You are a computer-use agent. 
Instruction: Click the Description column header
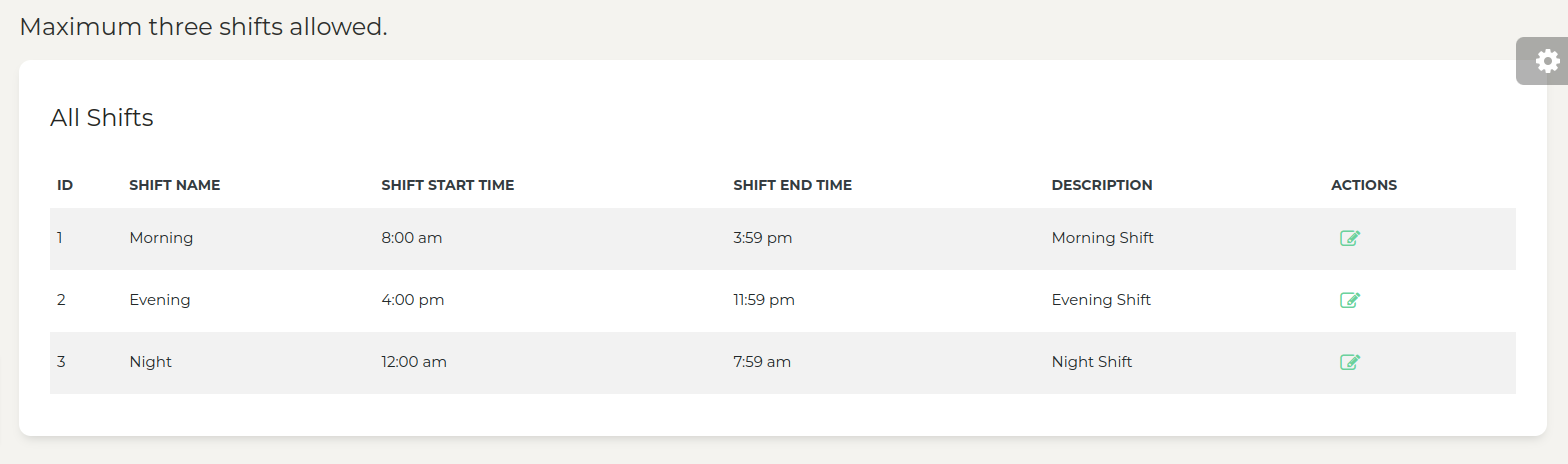click(1102, 185)
